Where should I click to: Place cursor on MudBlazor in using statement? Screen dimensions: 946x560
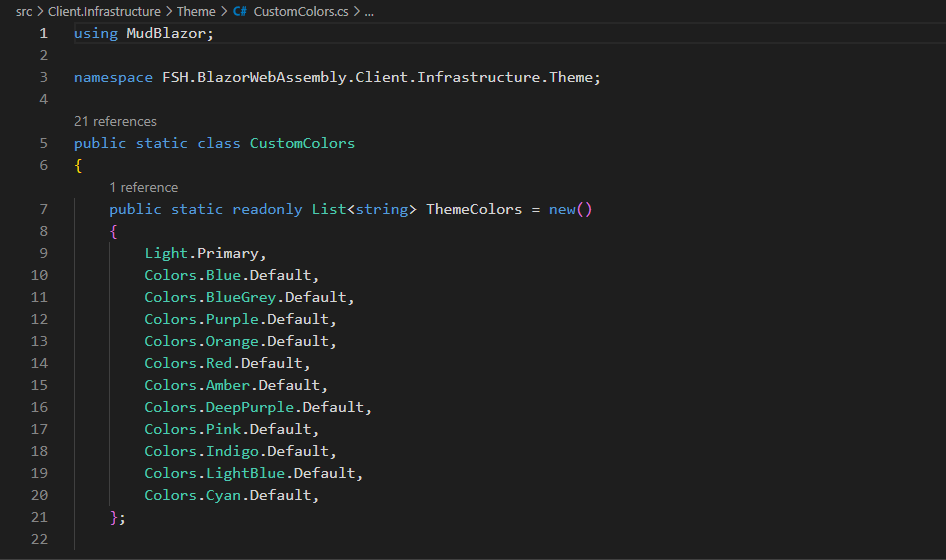click(x=170, y=33)
